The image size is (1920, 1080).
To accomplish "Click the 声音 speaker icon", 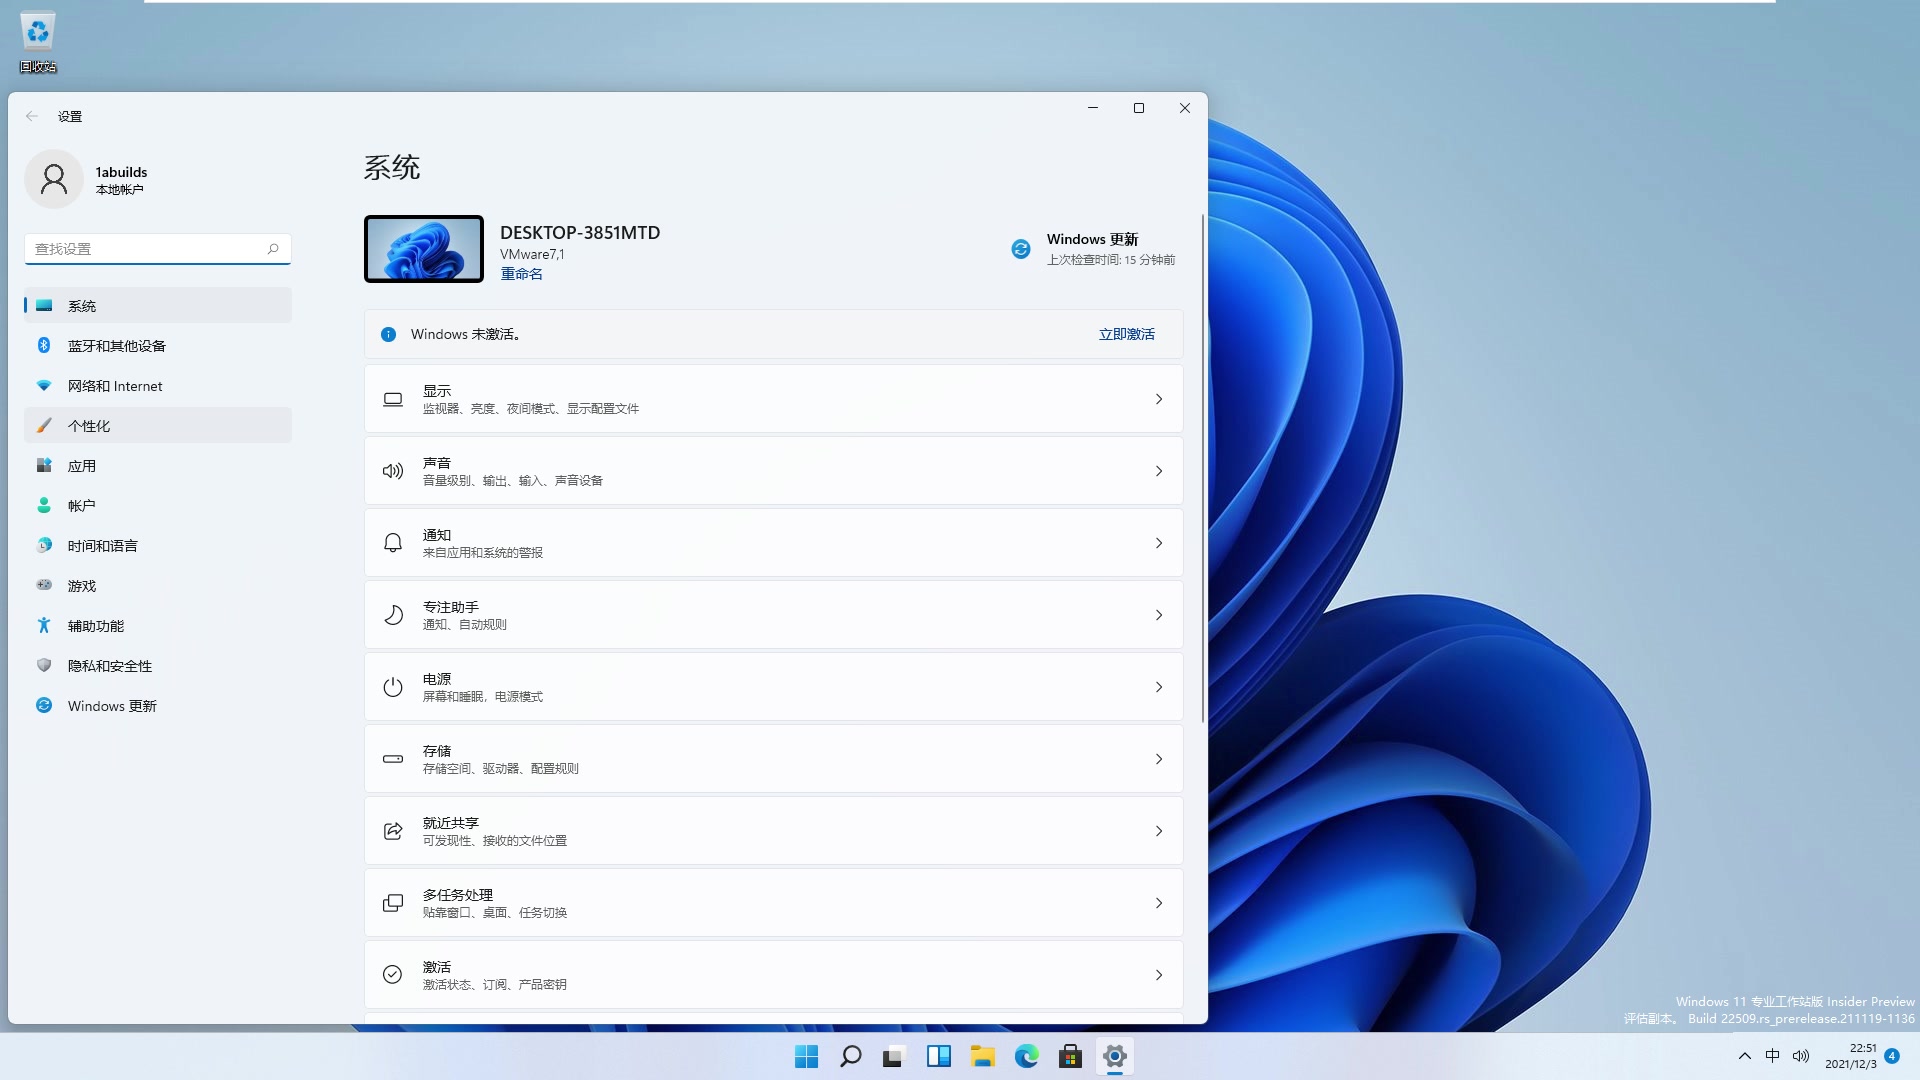I will [x=393, y=471].
